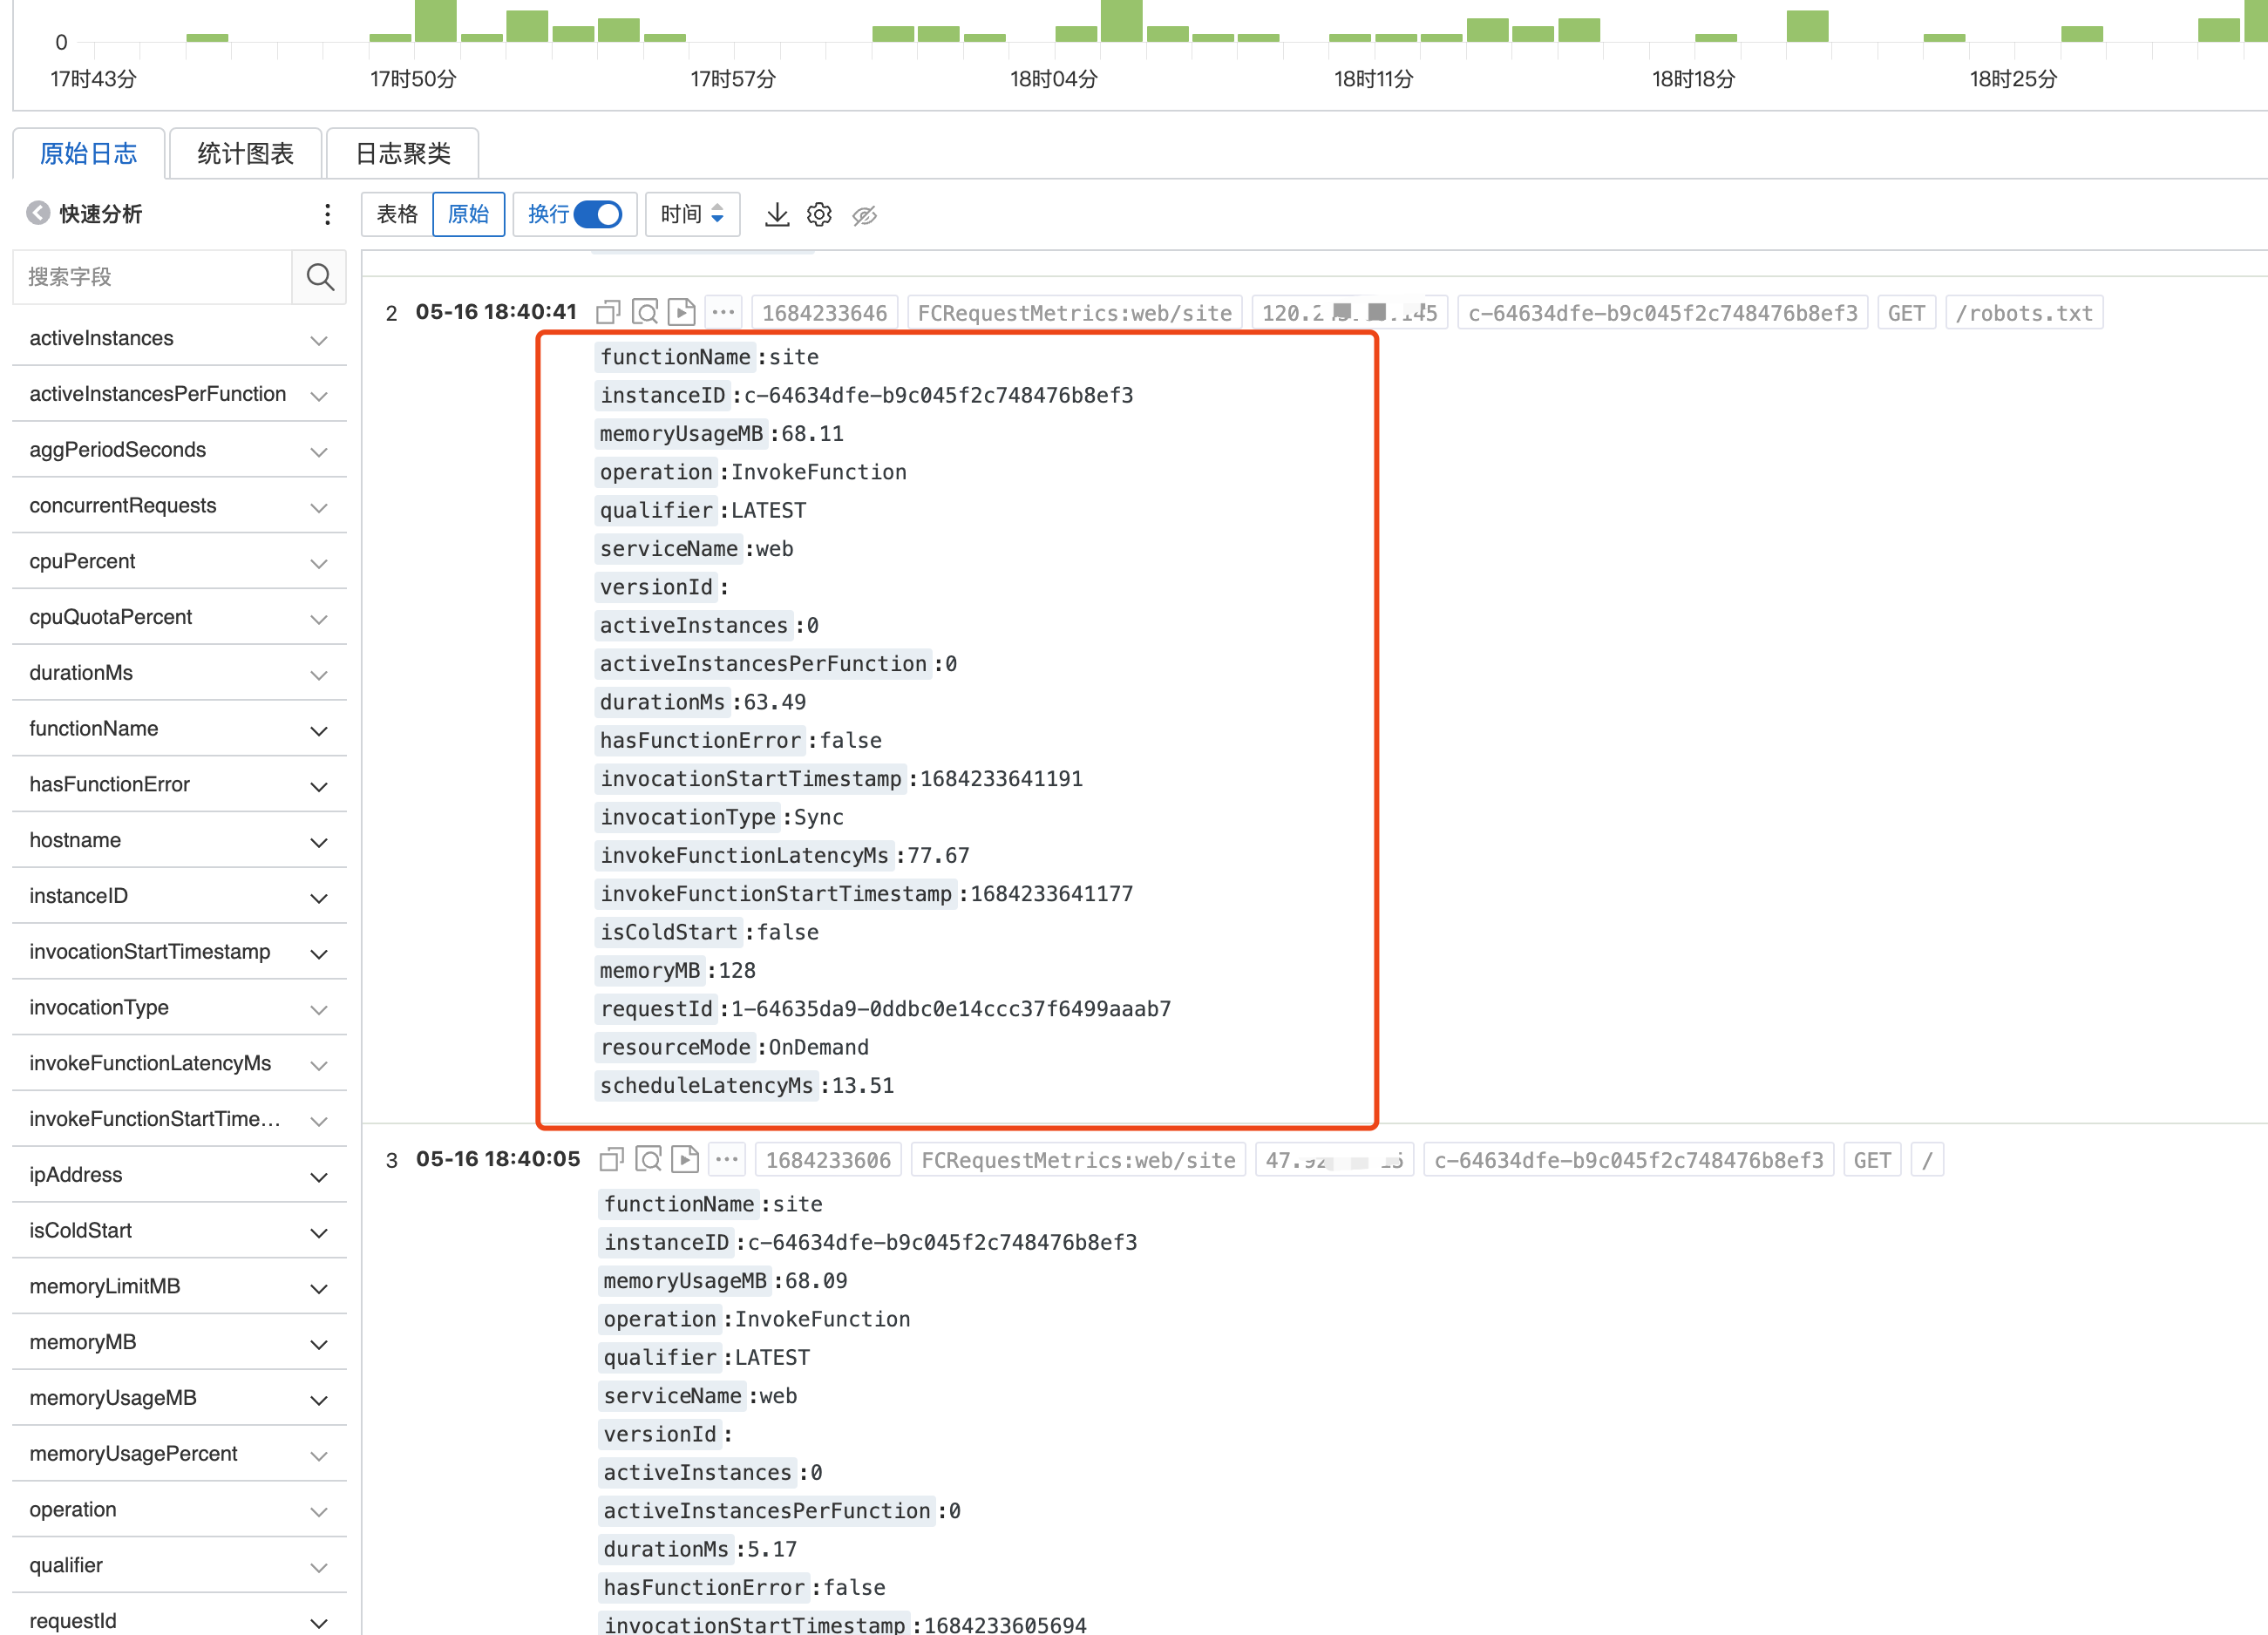Open the 时间 sort dropdown
The image size is (2268, 1635).
click(x=692, y=214)
